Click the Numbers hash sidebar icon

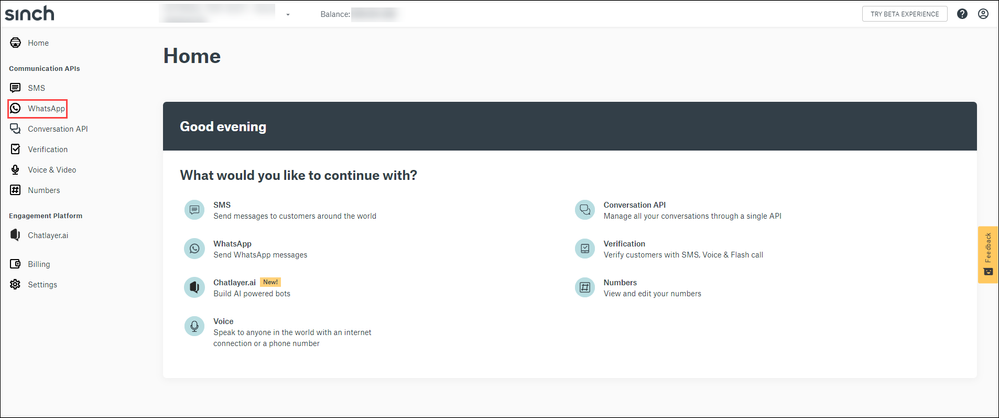[15, 190]
